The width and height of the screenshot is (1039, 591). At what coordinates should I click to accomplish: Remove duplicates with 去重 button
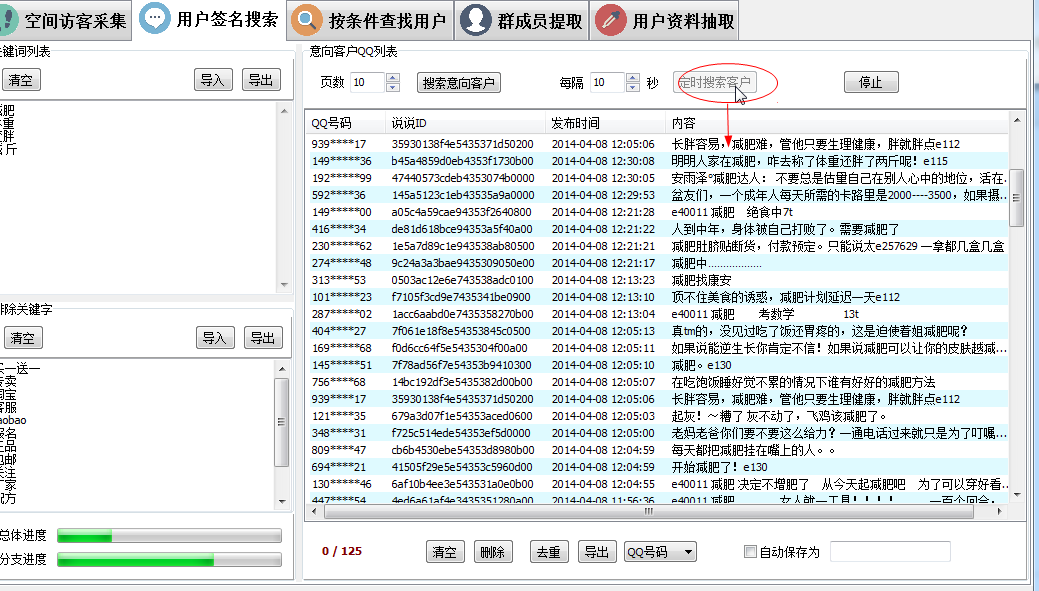(x=549, y=552)
